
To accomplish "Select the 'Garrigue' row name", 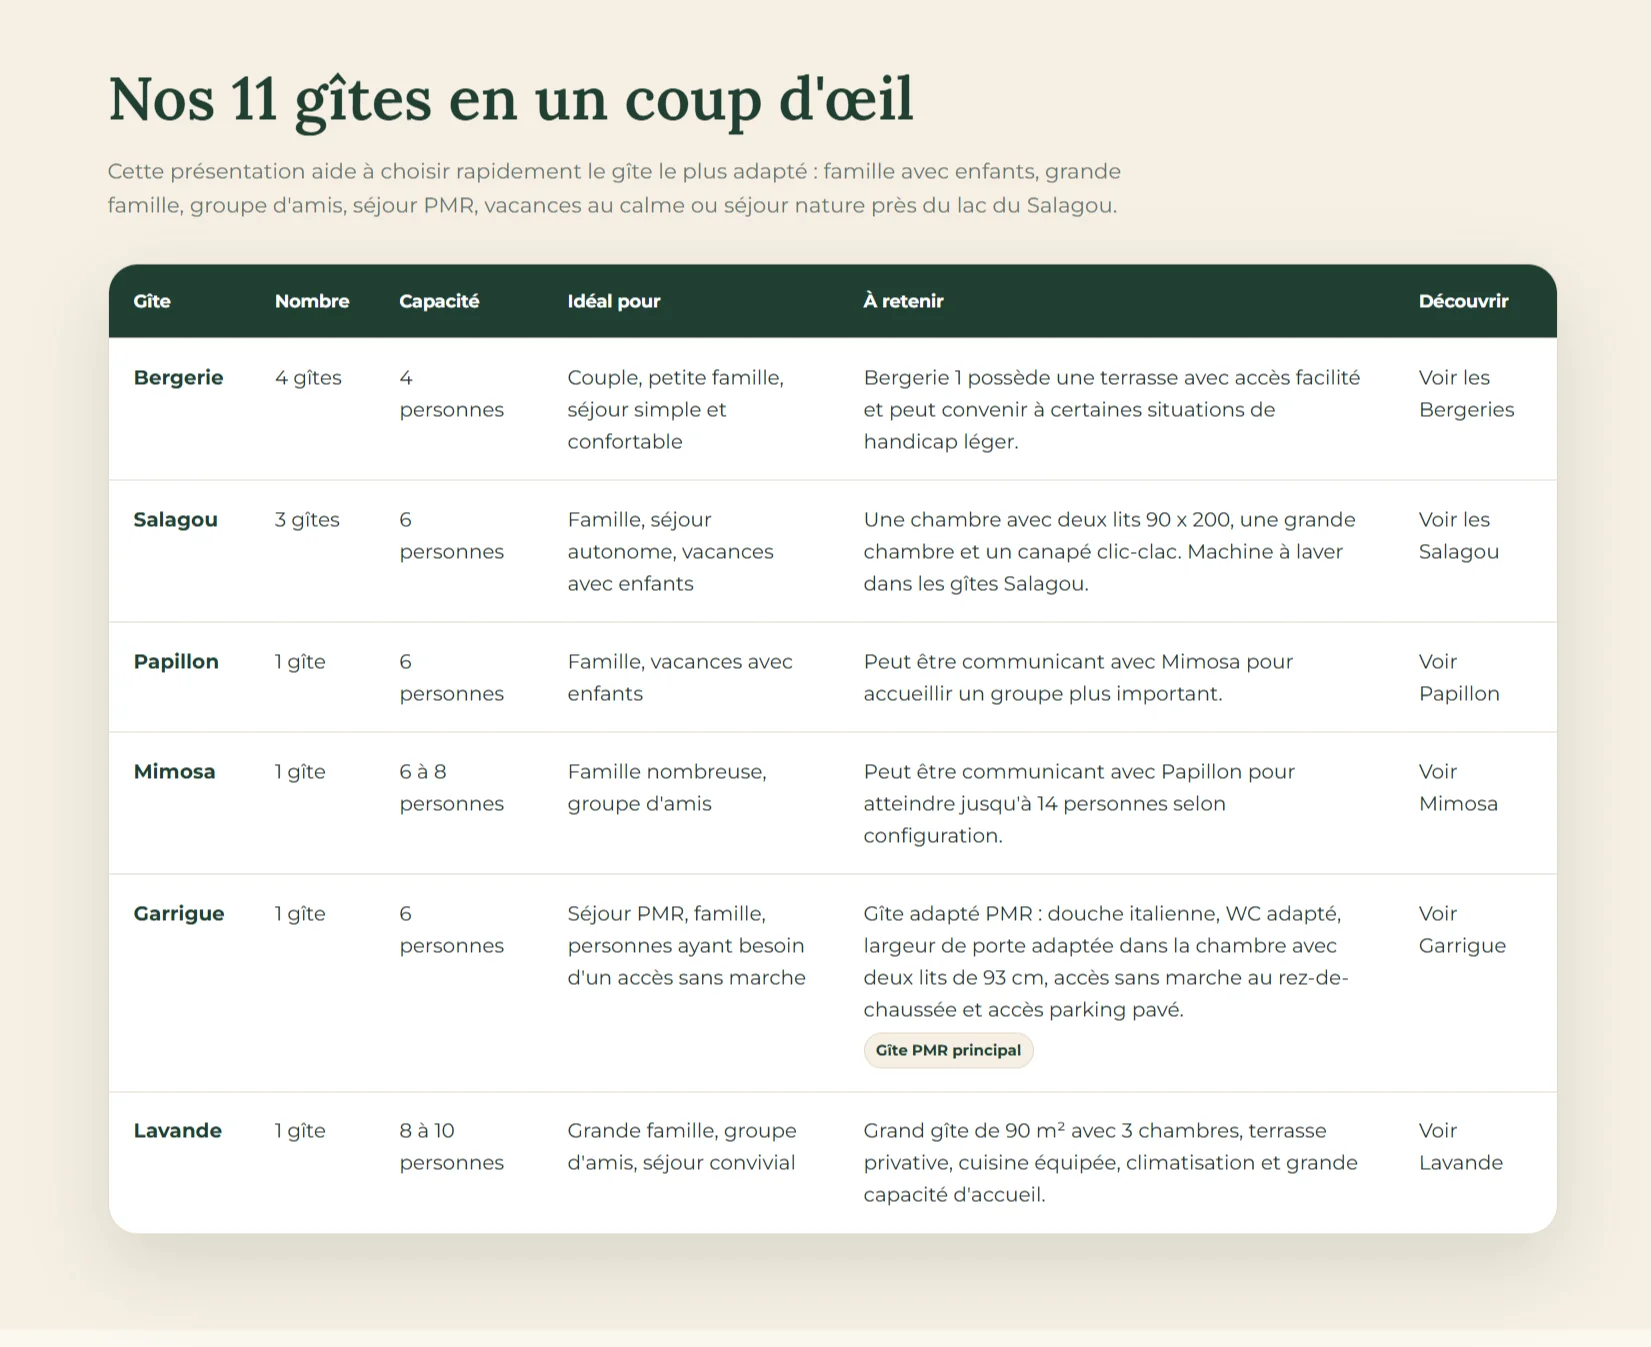I will (179, 913).
